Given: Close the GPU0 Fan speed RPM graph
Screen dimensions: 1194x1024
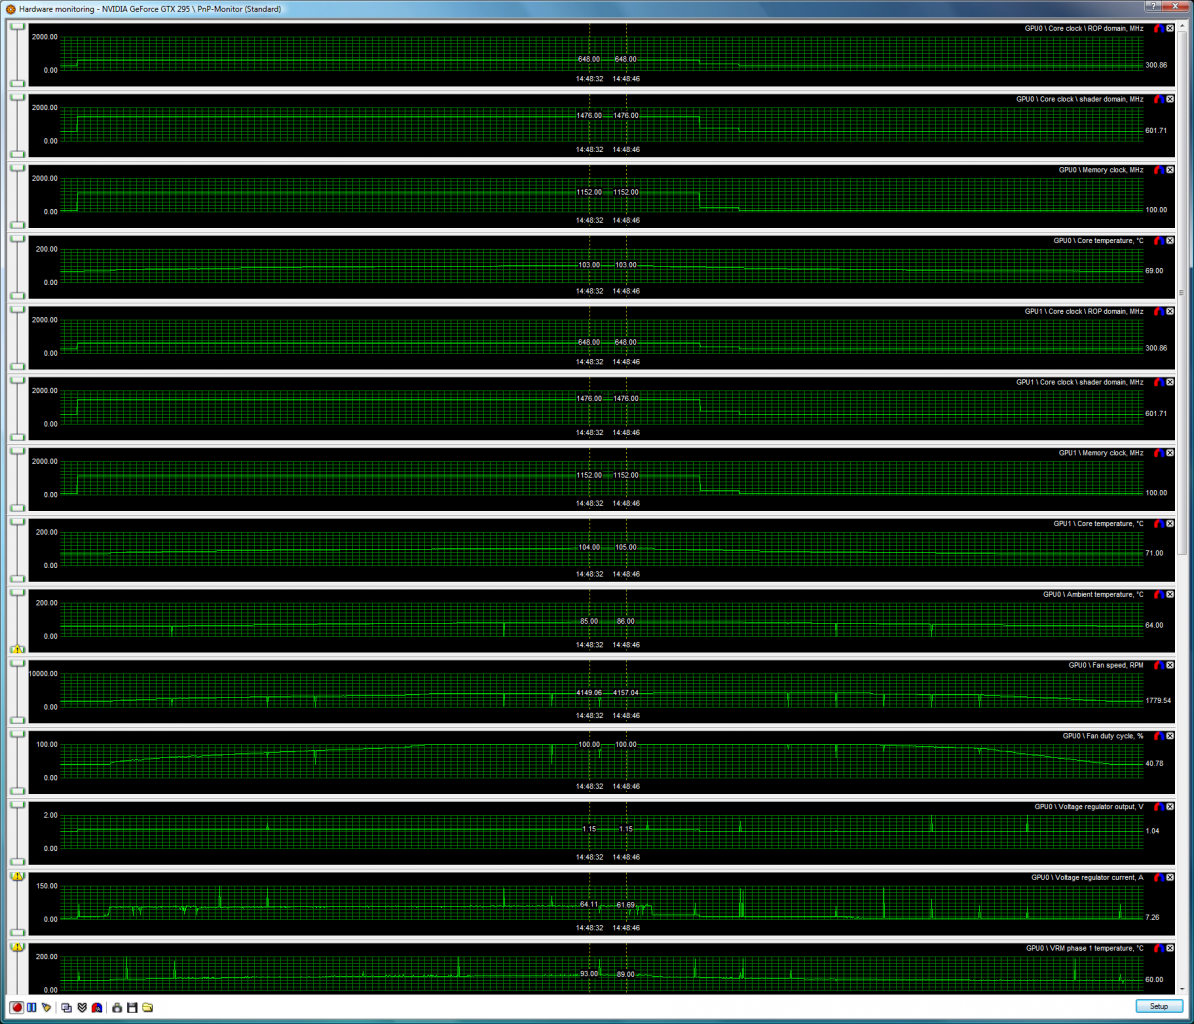Looking at the screenshot, I should pos(1170,665).
